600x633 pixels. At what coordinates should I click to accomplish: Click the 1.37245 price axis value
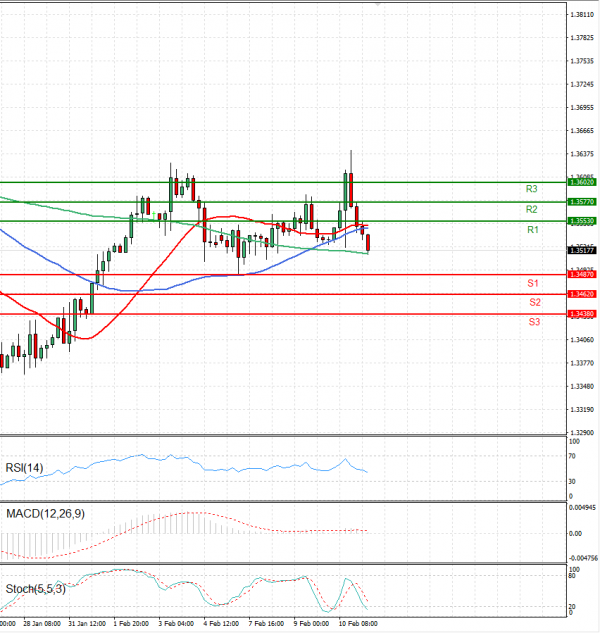point(582,84)
